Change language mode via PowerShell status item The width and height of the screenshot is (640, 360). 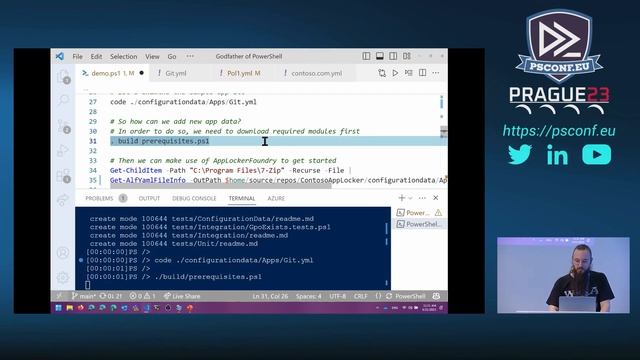tap(410, 296)
